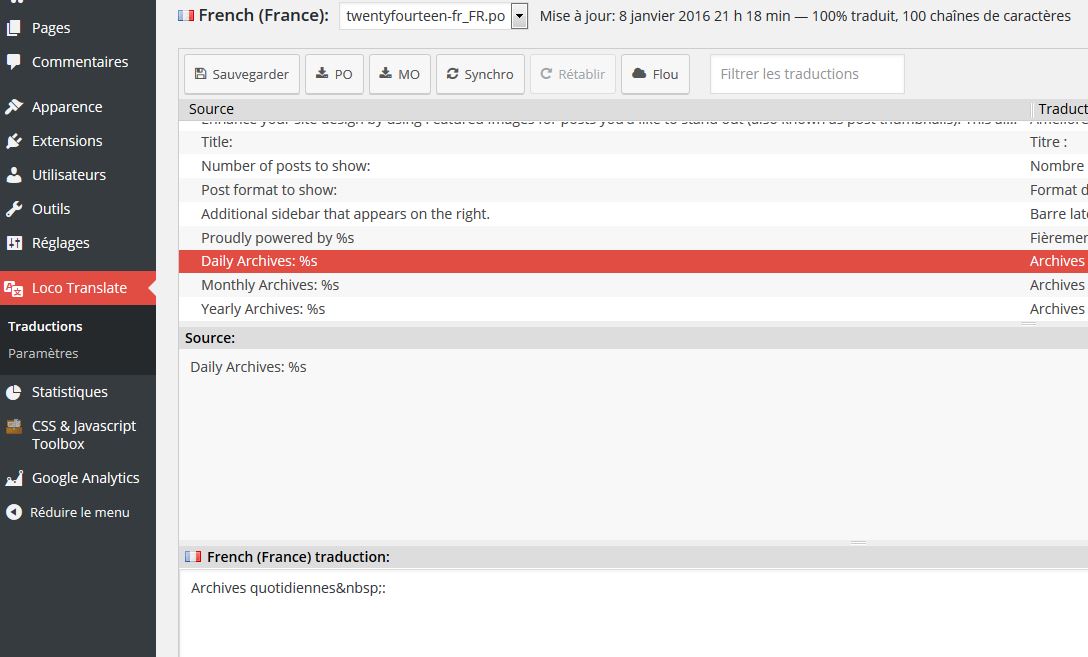Click the French flag next to the language title

point(186,15)
